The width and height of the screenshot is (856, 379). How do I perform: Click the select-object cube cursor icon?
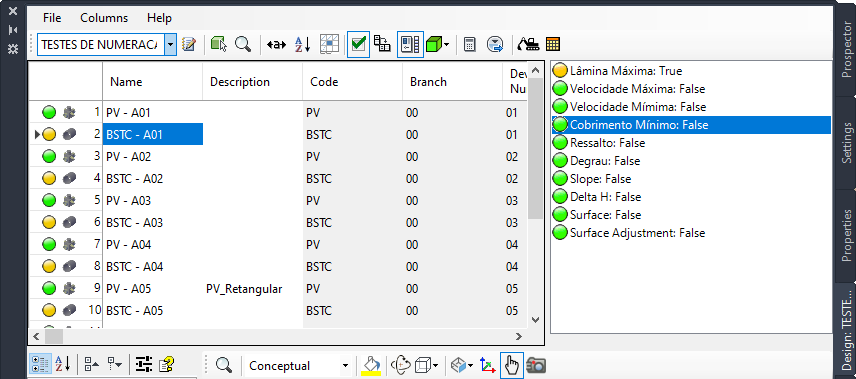pos(219,44)
